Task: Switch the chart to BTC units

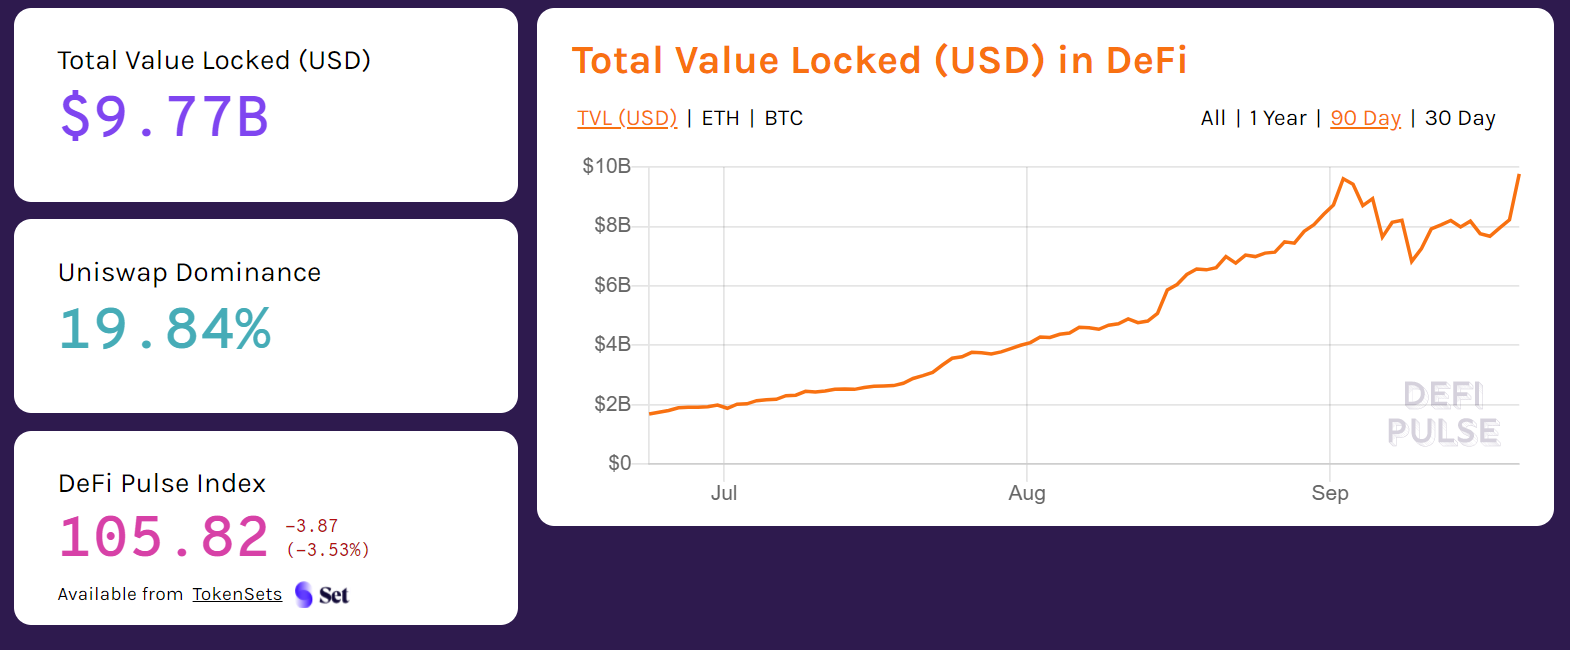Action: [x=783, y=117]
